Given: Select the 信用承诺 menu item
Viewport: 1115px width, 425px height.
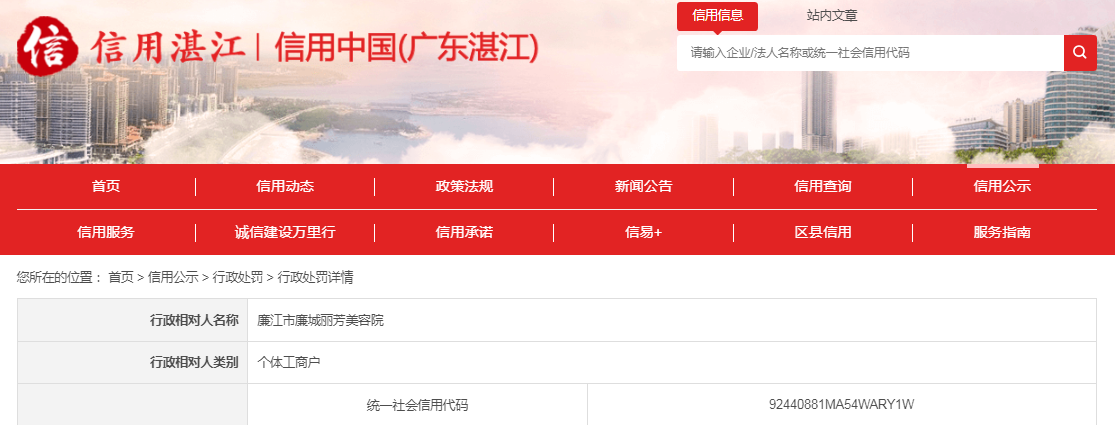Looking at the screenshot, I should (x=464, y=232).
